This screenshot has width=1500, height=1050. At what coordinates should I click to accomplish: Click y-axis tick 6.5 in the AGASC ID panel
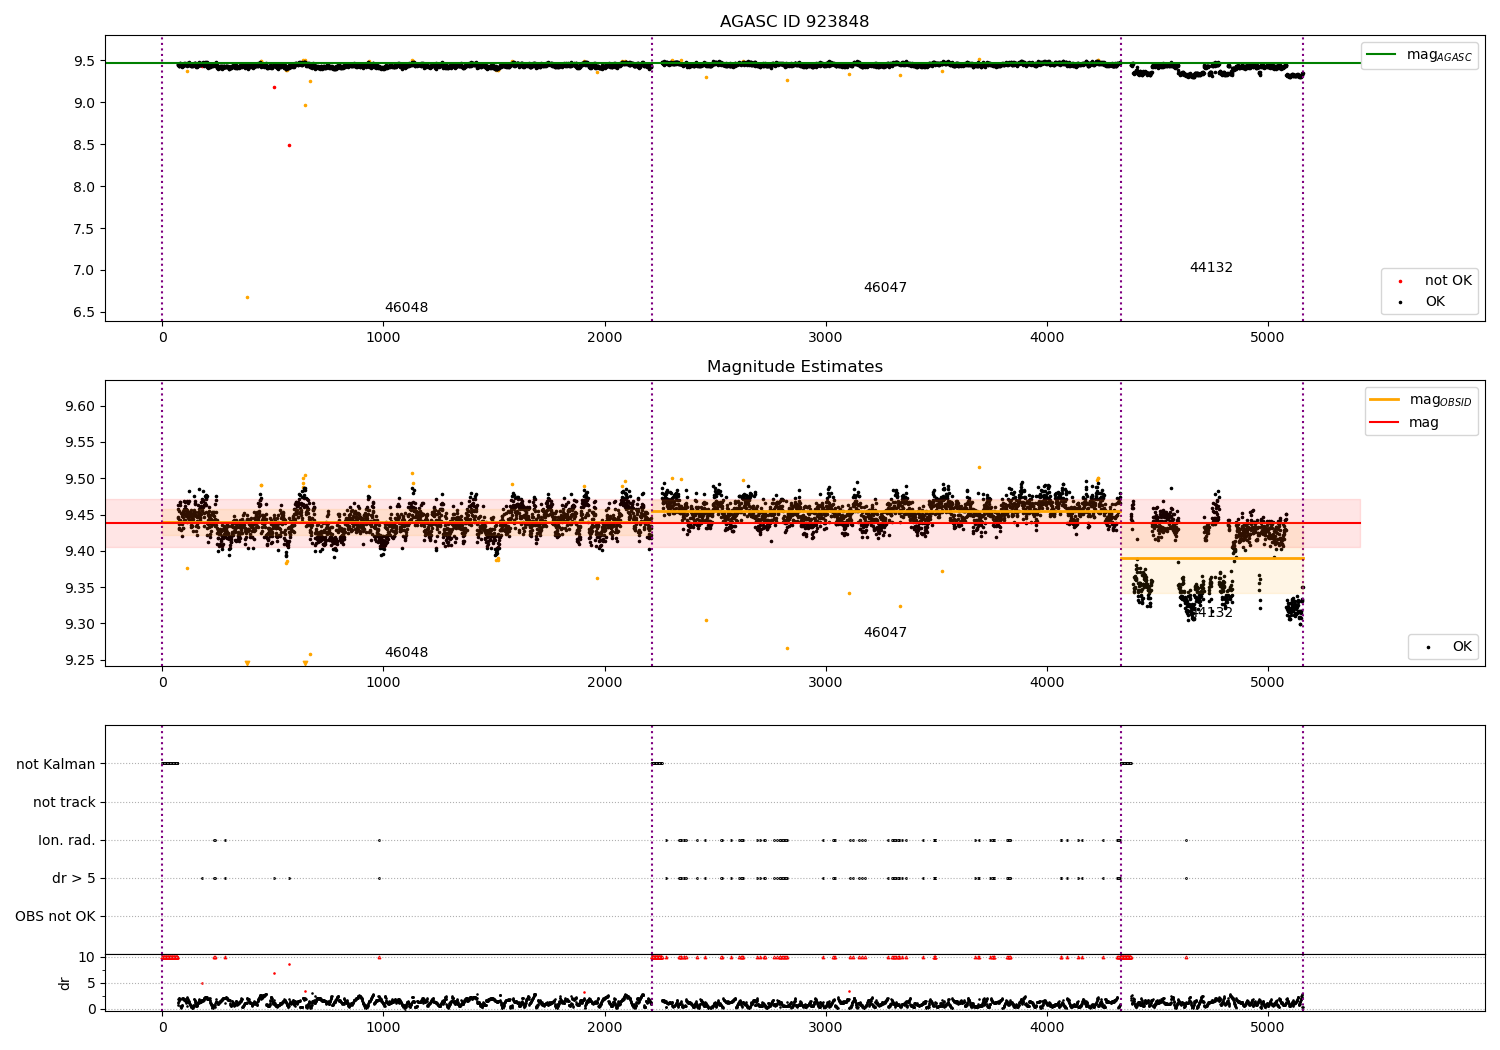coord(85,312)
